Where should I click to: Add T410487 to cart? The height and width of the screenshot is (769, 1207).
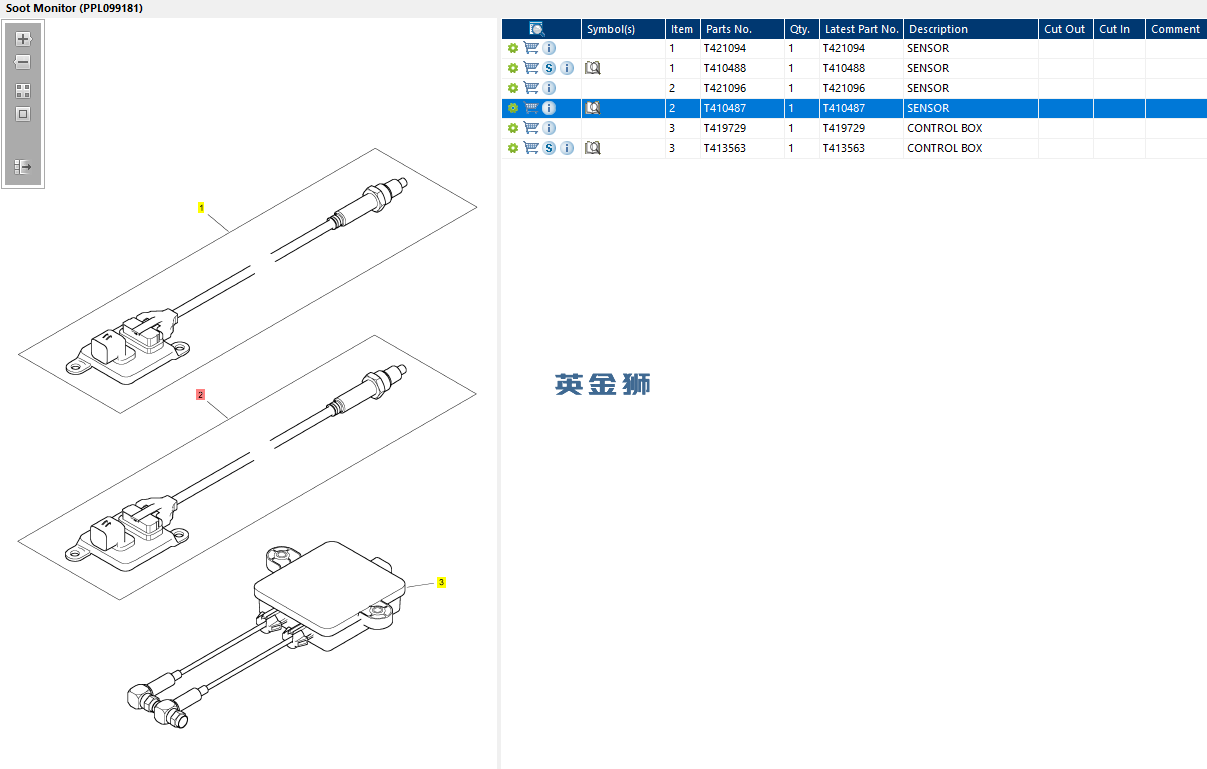[531, 108]
